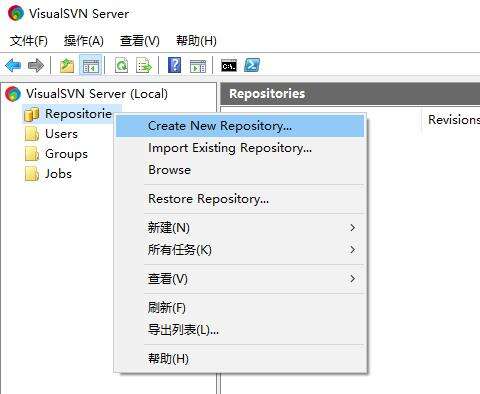
Task: Expand the 查看(V) submenu arrow in context menu
Action: click(353, 279)
